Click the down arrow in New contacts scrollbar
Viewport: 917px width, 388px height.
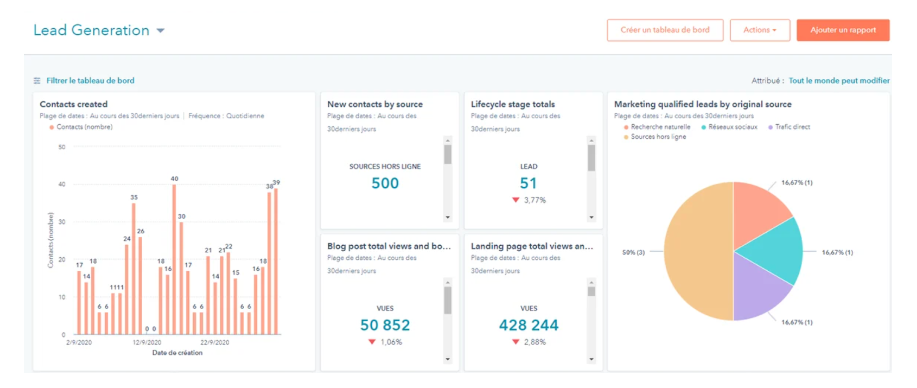448,217
